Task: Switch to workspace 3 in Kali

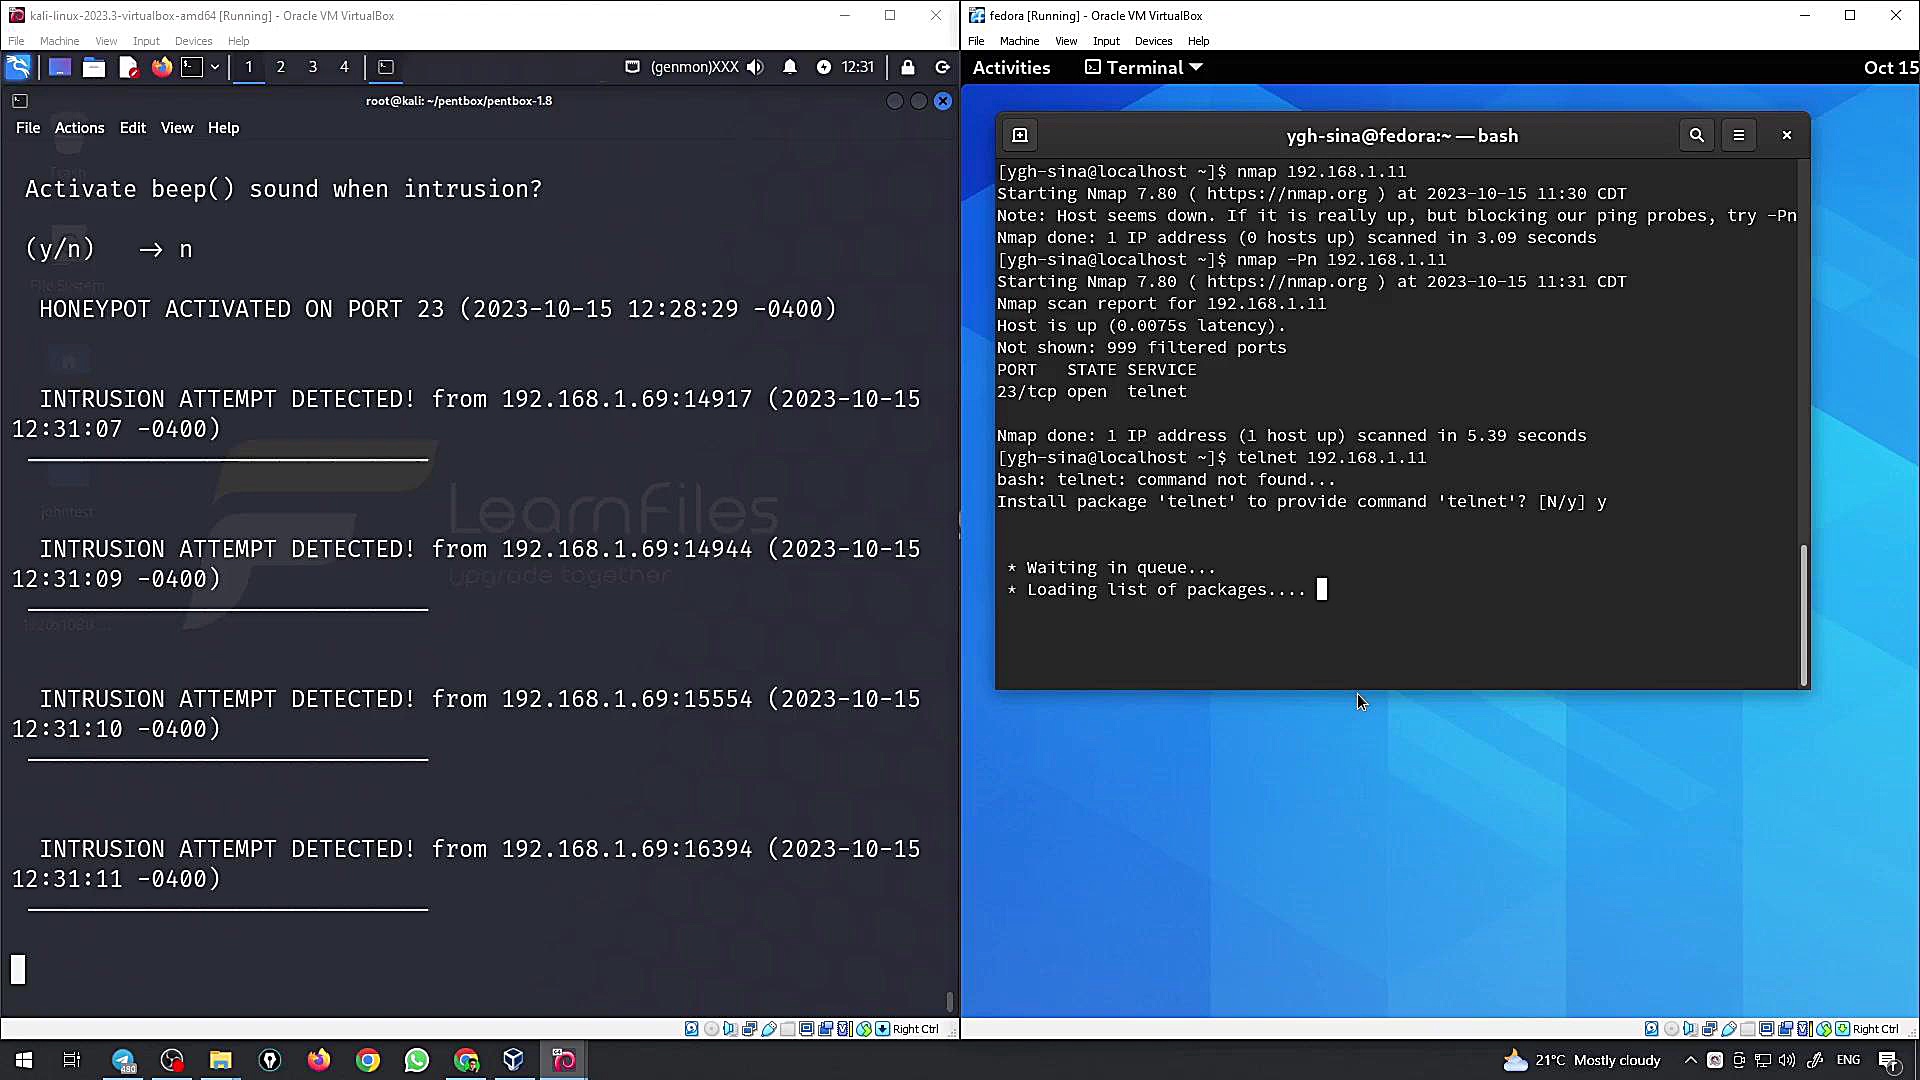Action: [x=313, y=67]
